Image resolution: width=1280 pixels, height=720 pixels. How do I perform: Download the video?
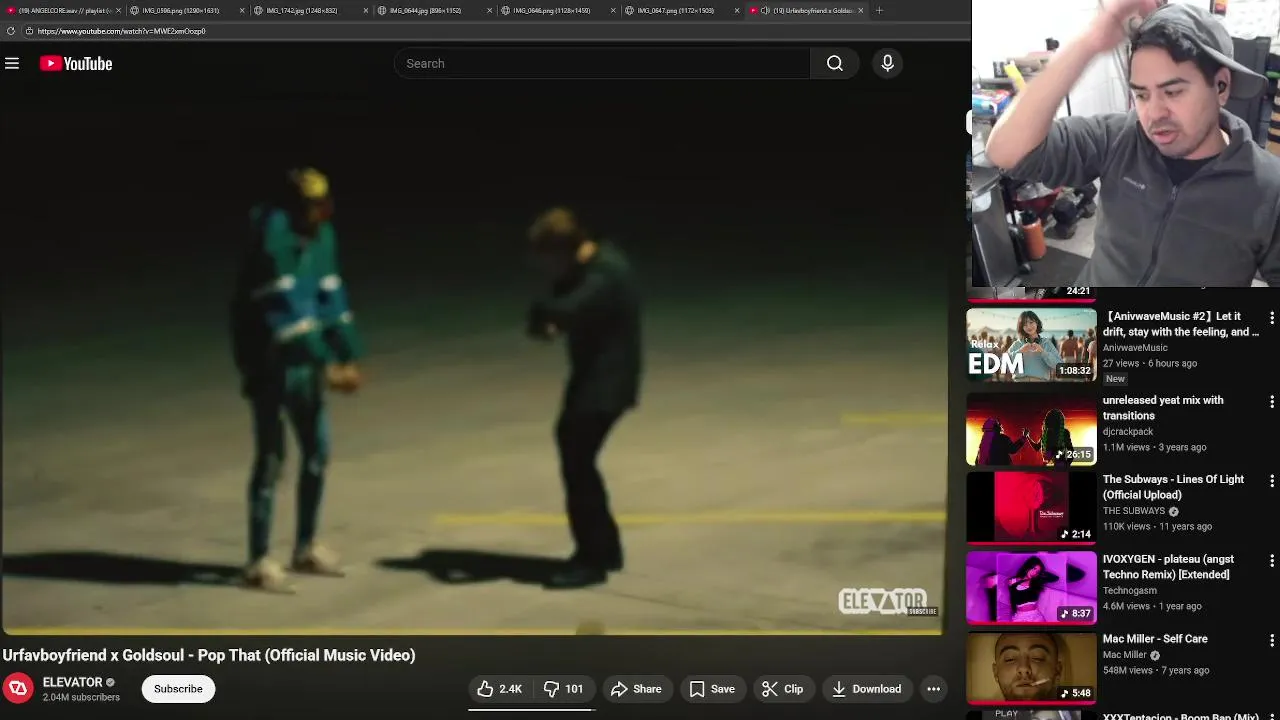tap(866, 689)
